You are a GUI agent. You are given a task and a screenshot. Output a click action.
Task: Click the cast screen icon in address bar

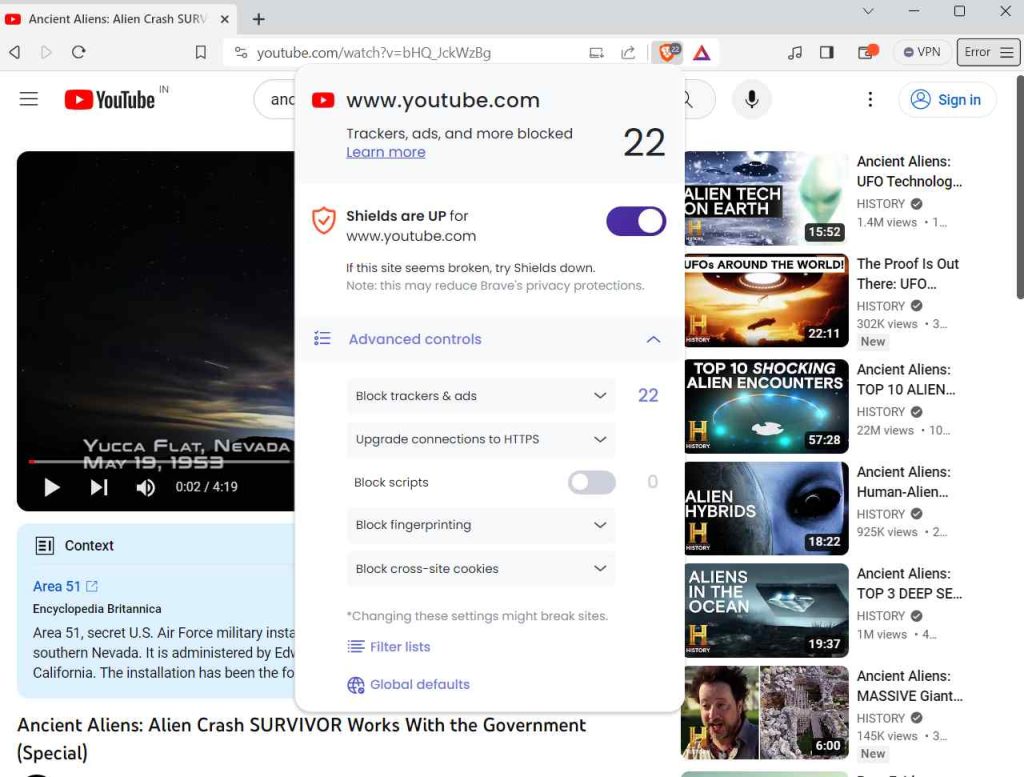(x=596, y=52)
